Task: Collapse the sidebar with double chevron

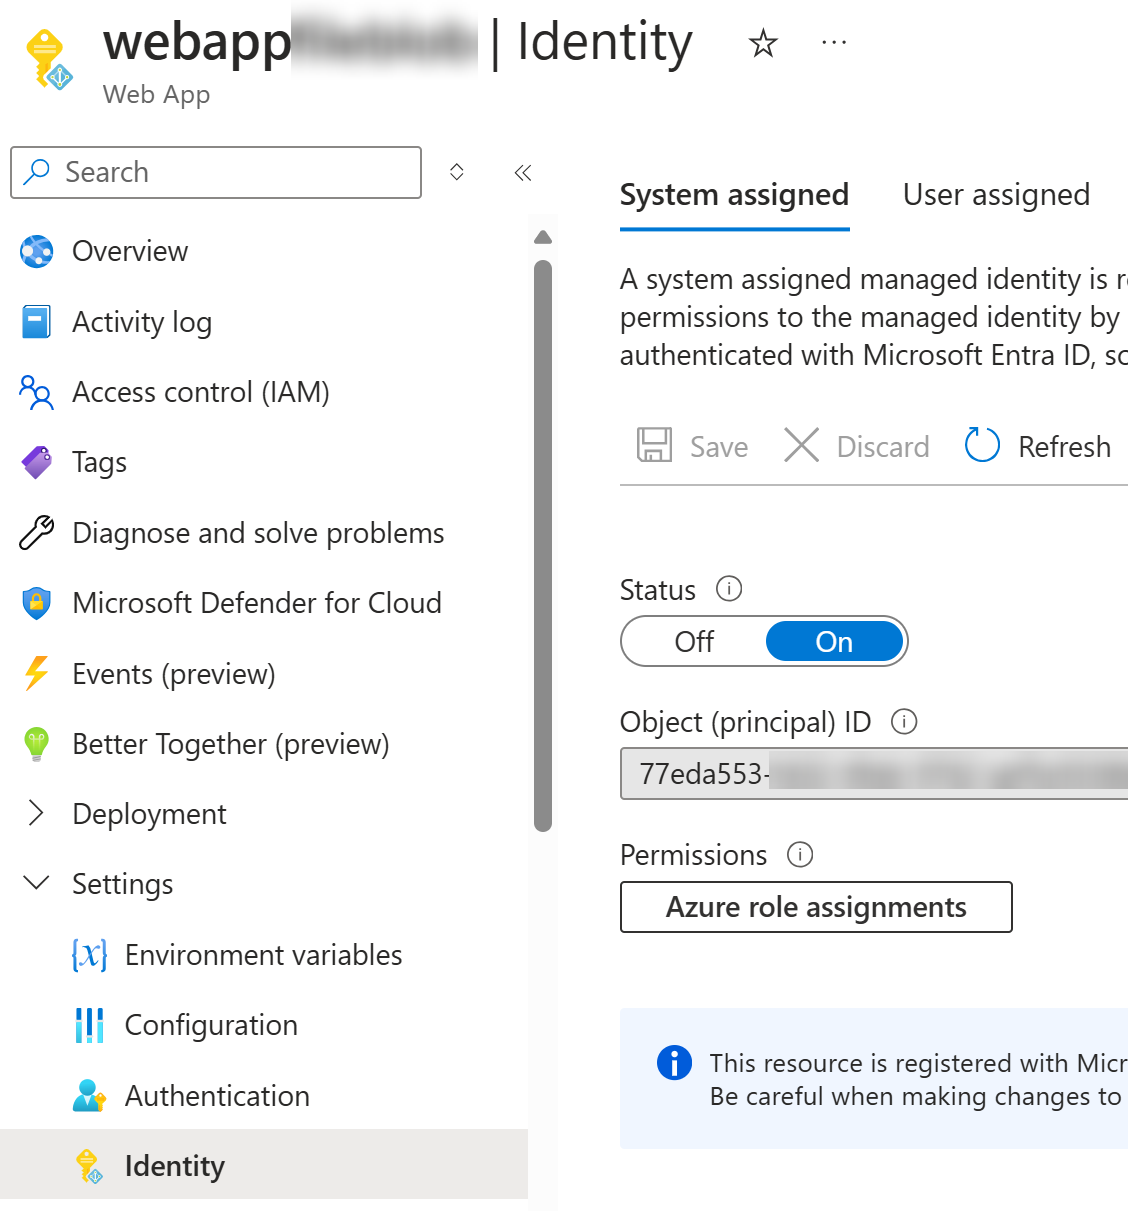Action: click(x=523, y=173)
